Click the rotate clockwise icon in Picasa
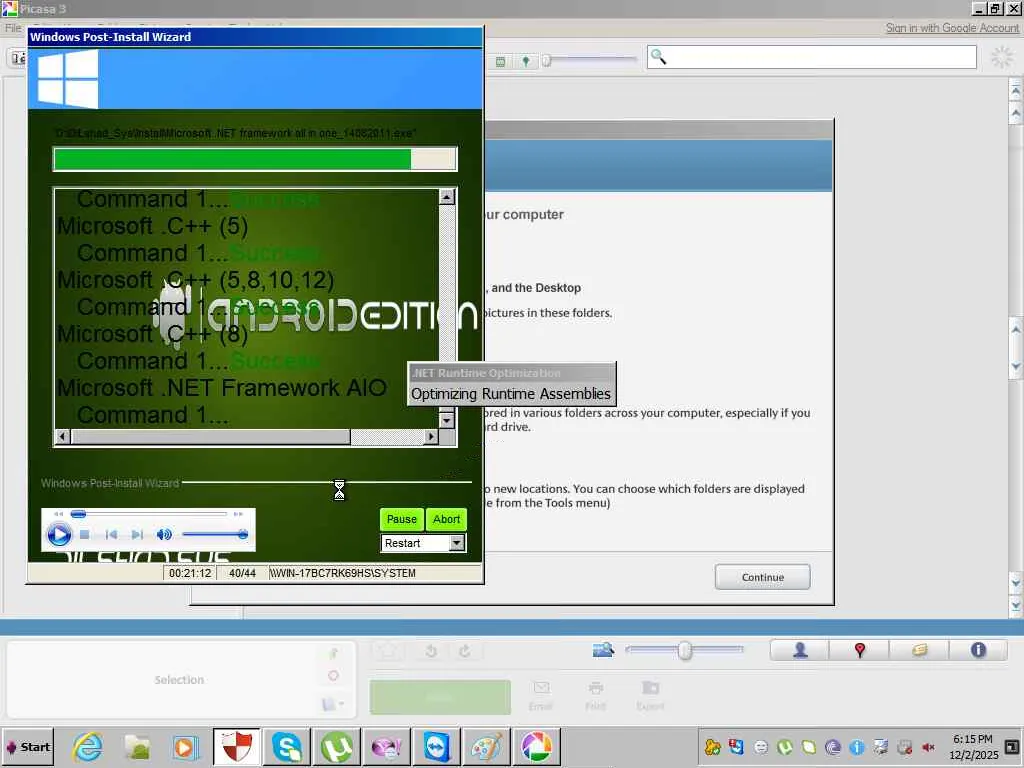Viewport: 1024px width, 768px height. pos(465,651)
